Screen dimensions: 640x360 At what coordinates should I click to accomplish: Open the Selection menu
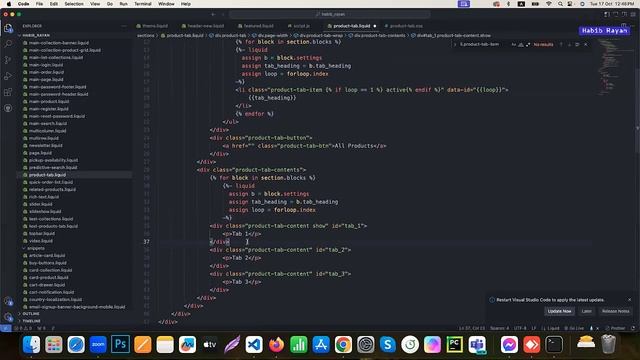tap(74, 4)
